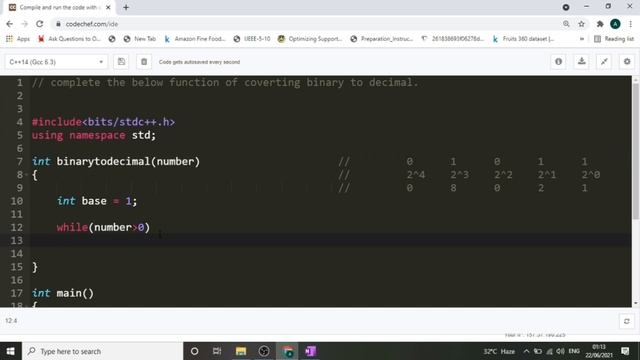Click the Type here to search box
Screen dimensions: 640x360
(x=102, y=351)
